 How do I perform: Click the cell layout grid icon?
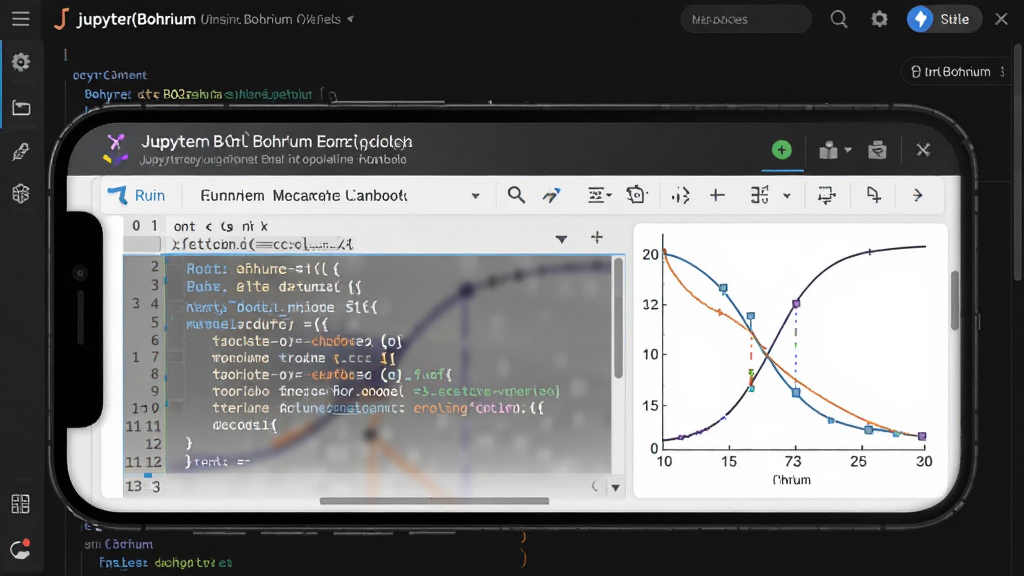point(760,195)
